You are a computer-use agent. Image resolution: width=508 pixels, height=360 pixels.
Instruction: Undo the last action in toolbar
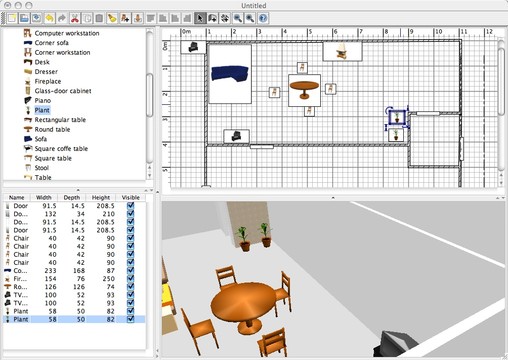(49, 18)
